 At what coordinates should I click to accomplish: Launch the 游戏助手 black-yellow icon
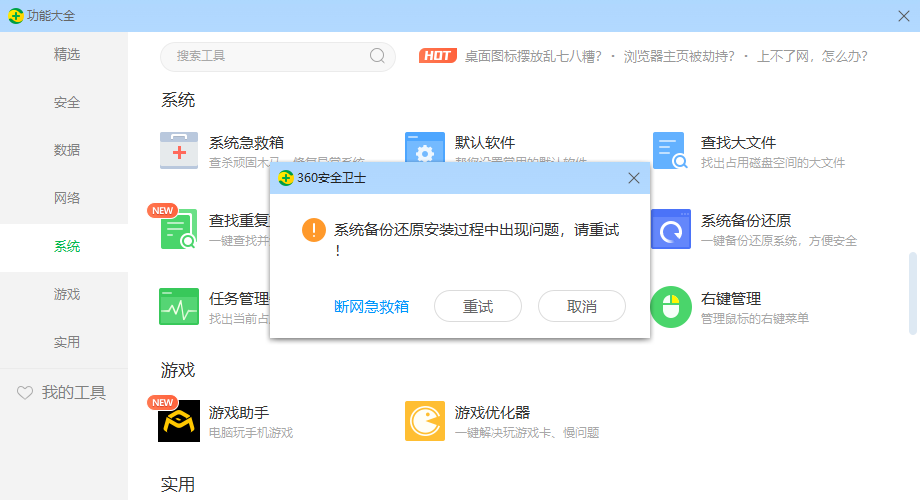coord(179,421)
